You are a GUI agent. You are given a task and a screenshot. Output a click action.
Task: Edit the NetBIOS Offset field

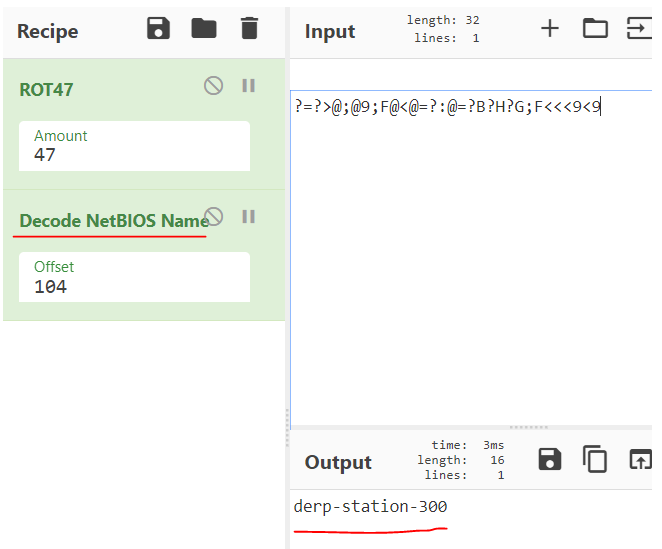coord(134,277)
